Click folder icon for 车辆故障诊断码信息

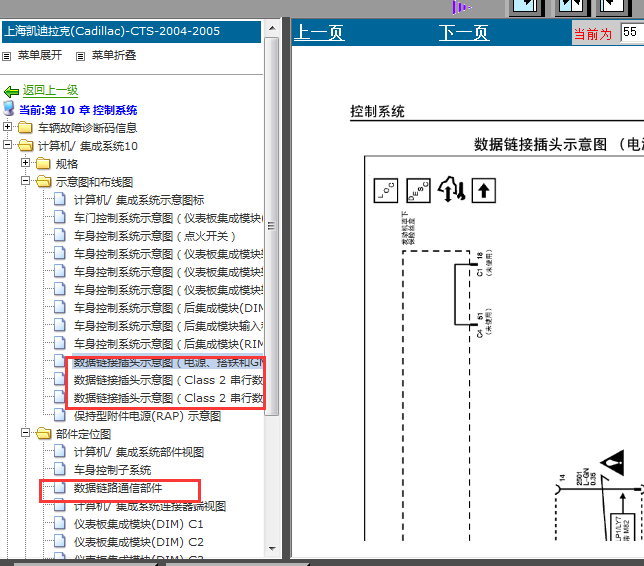coord(25,127)
